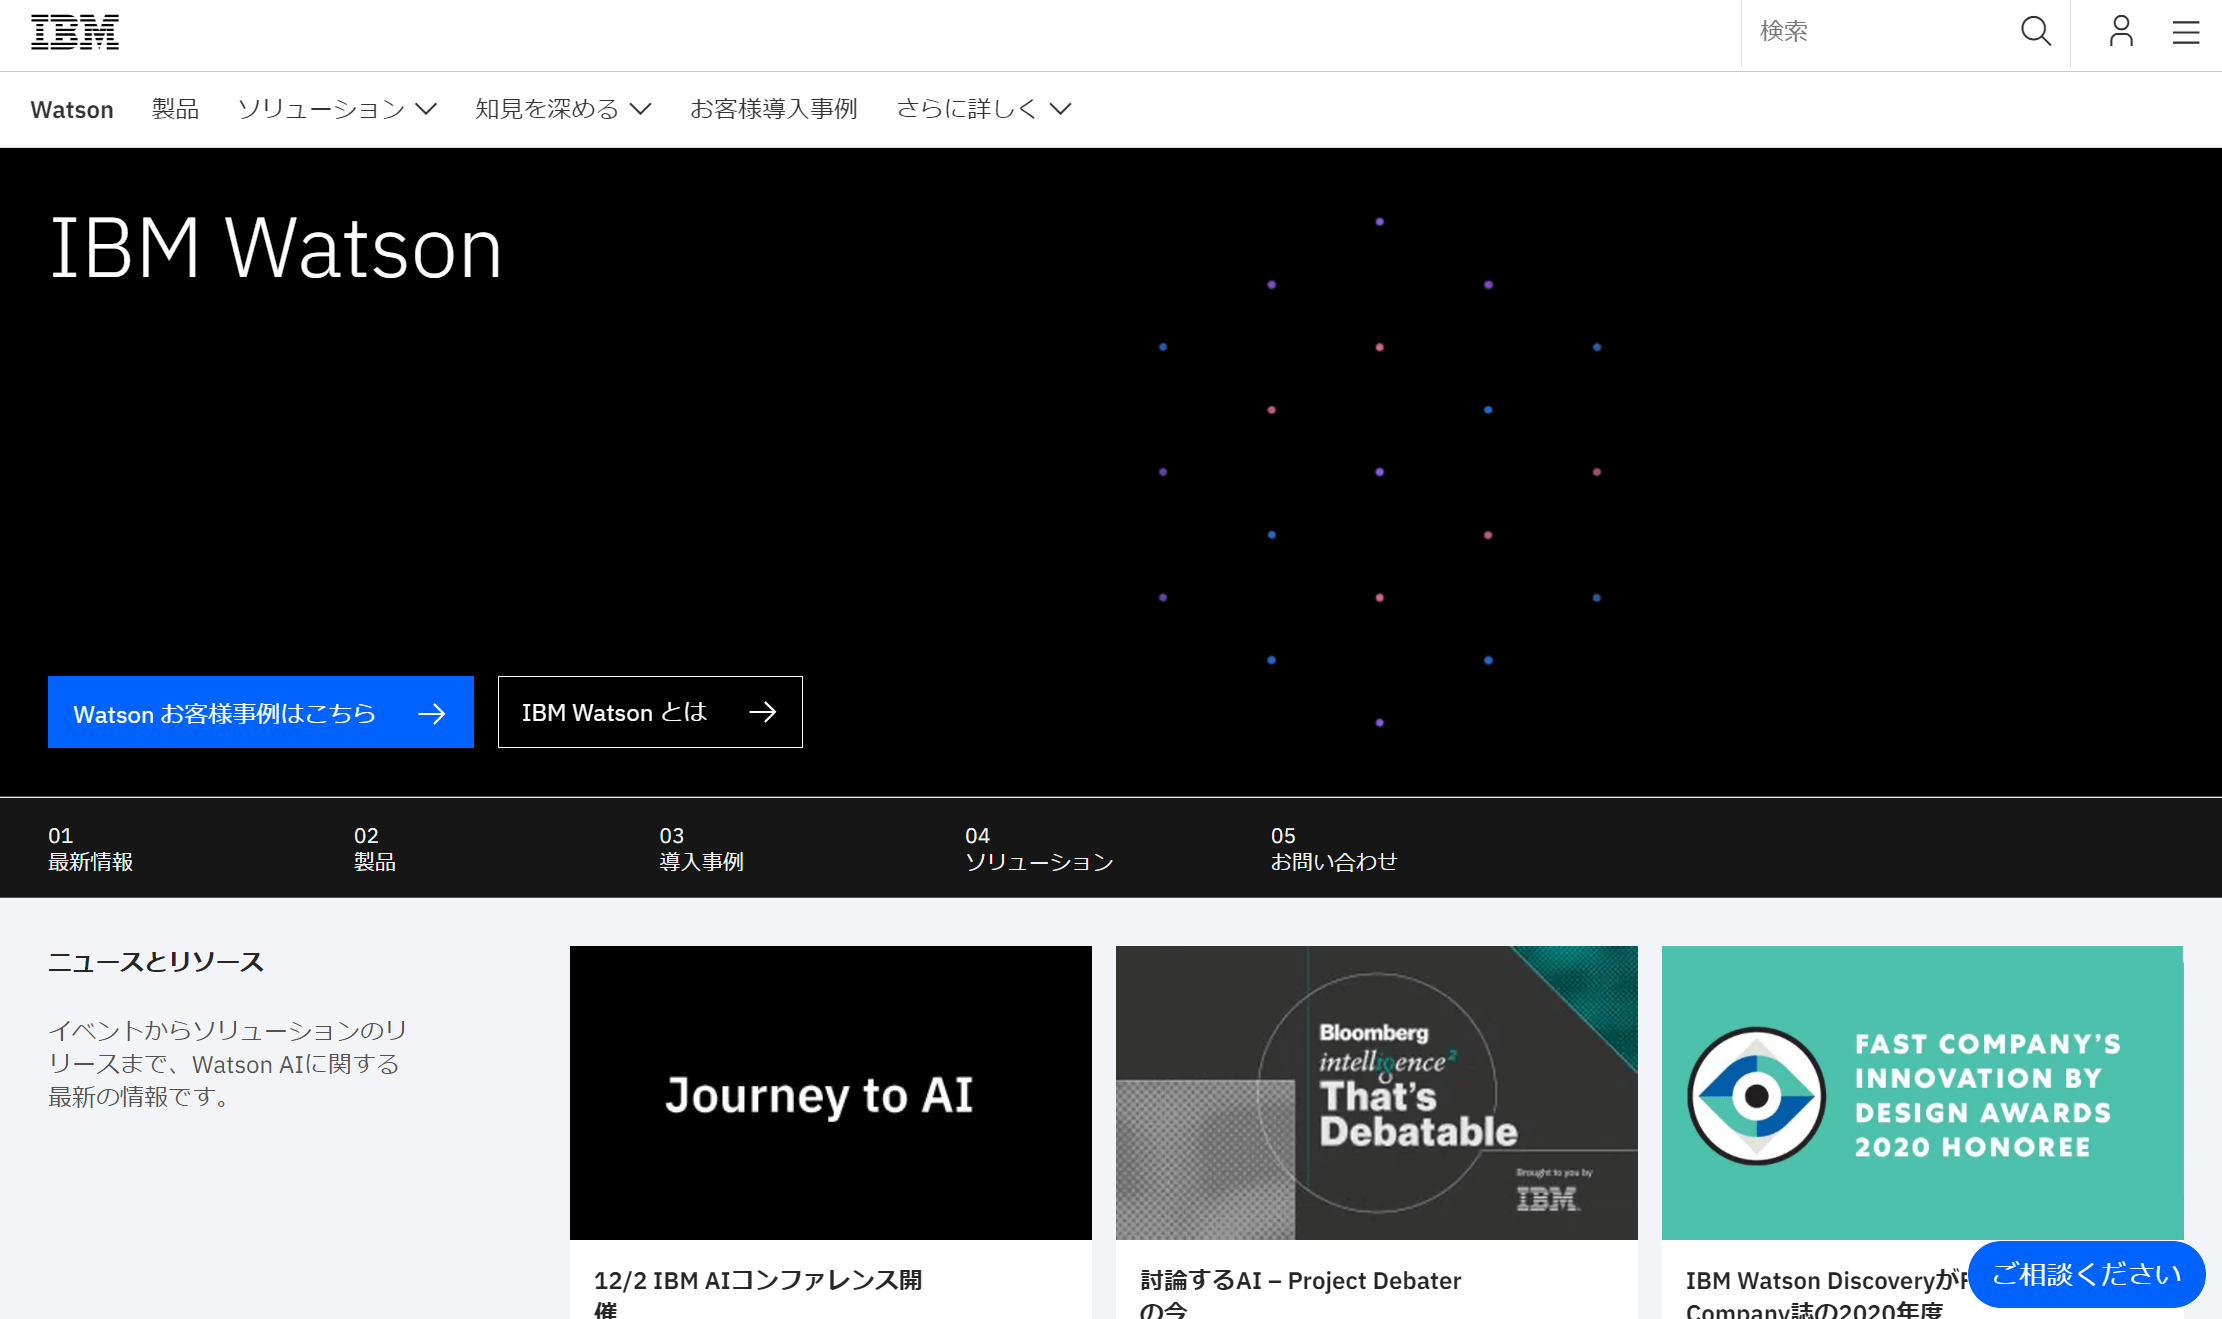2222x1319 pixels.
Task: Click the IBM Watson hero title
Action: [x=276, y=248]
